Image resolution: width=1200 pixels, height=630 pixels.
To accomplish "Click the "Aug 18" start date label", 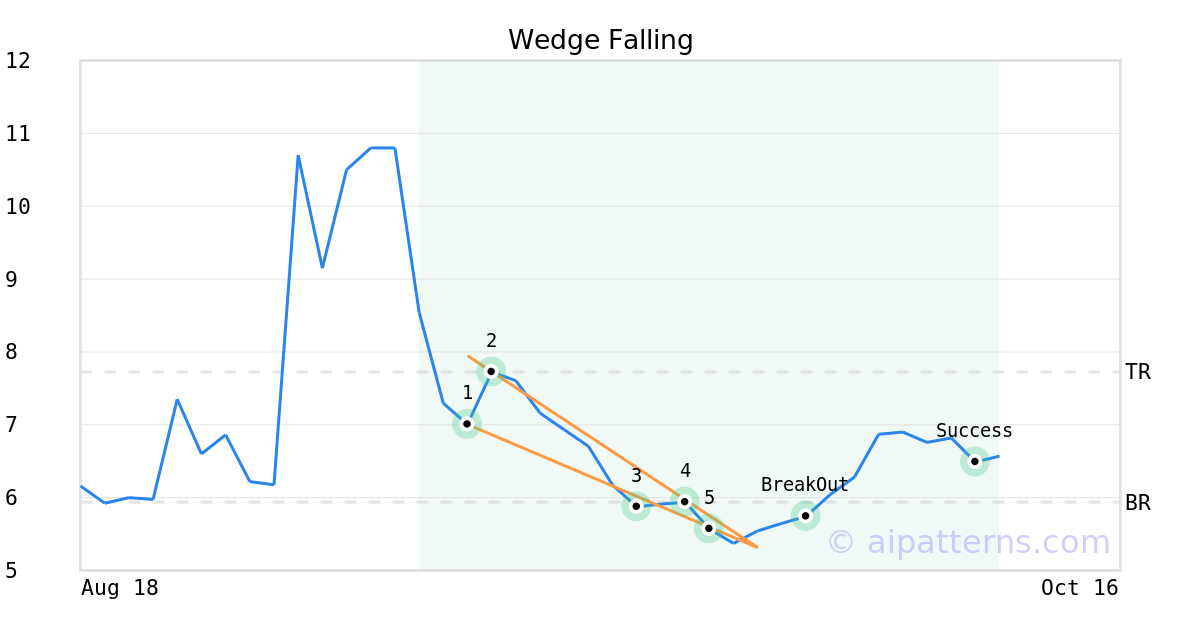I will (x=120, y=588).
